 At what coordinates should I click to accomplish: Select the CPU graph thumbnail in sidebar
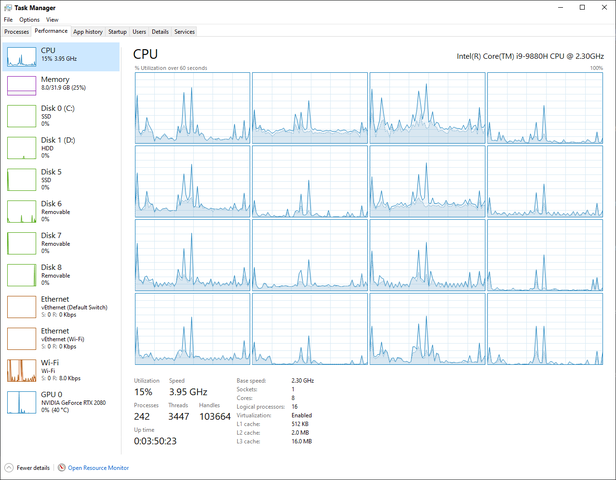tap(22, 57)
